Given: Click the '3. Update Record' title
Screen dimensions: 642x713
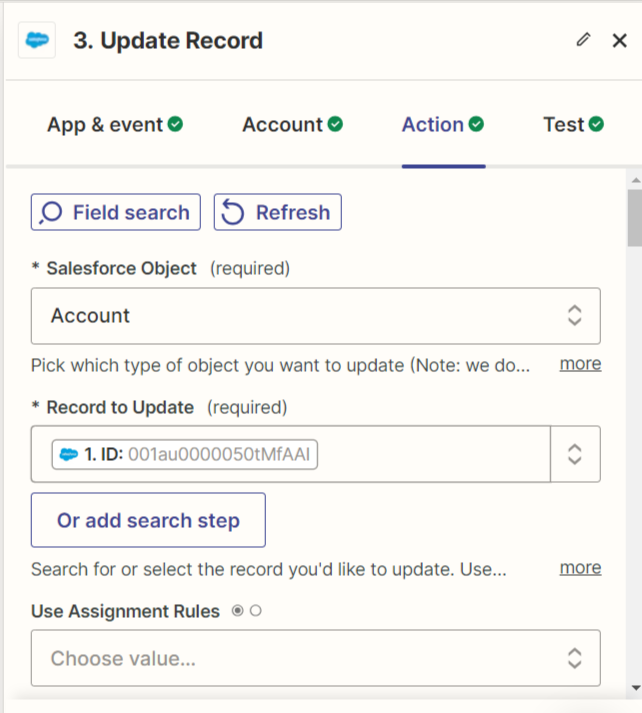Looking at the screenshot, I should 168,40.
